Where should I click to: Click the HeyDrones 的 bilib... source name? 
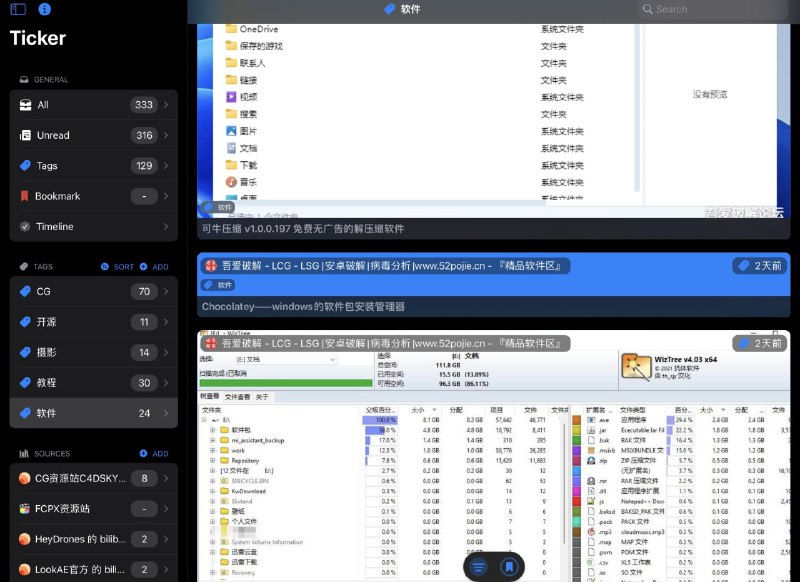tap(80, 539)
